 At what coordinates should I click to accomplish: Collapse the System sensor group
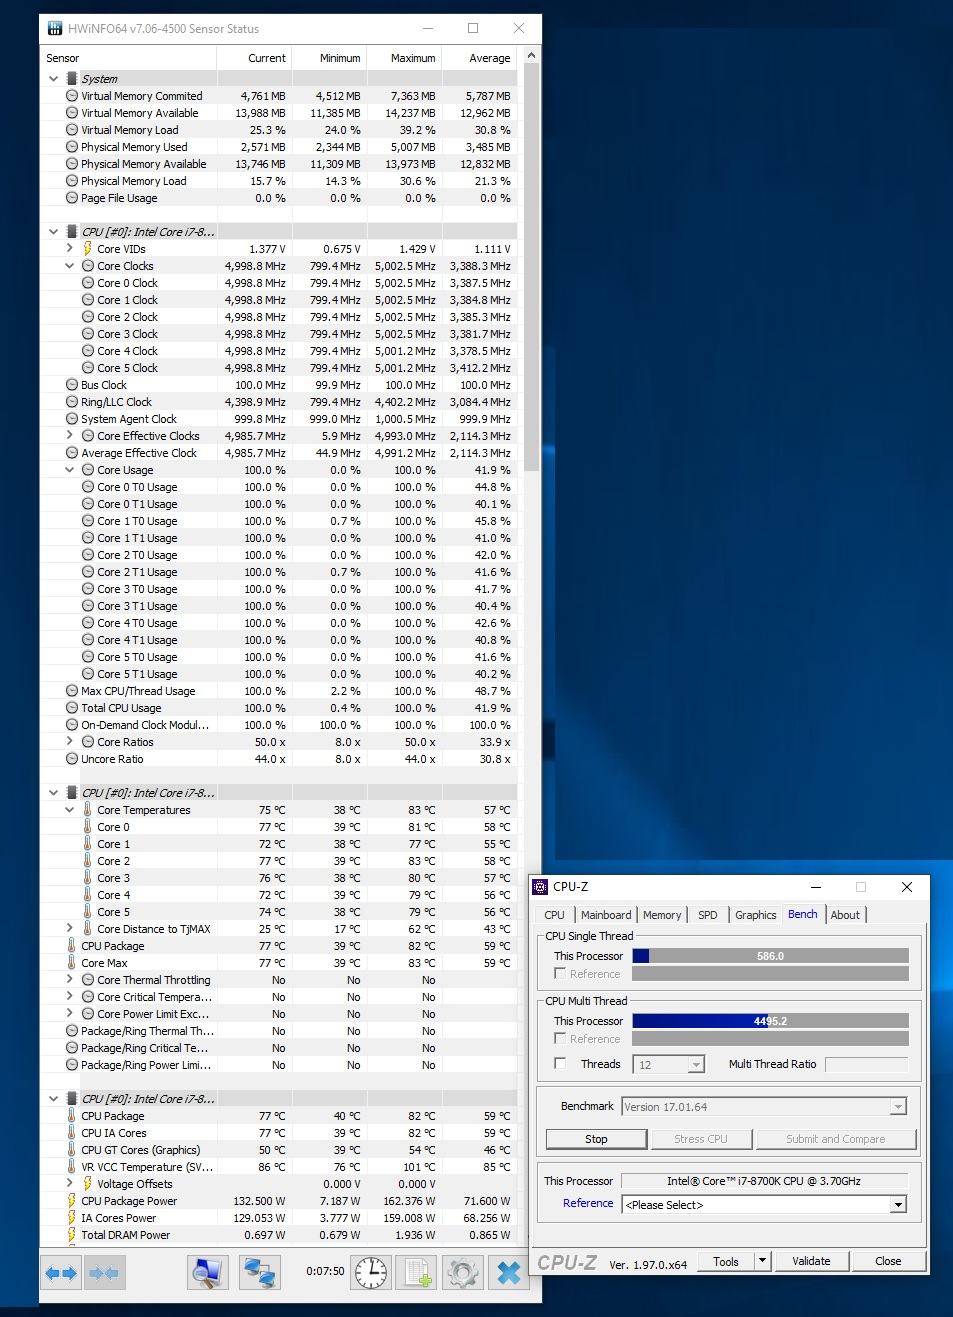click(x=53, y=78)
